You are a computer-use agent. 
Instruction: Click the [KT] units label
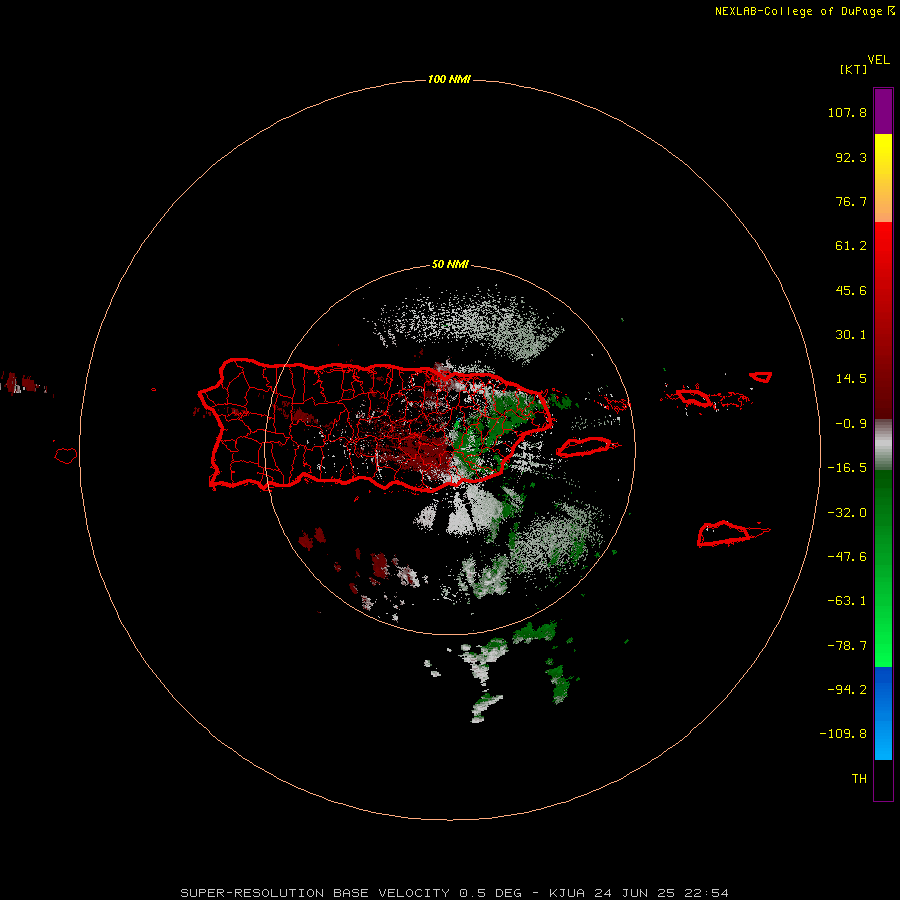[x=853, y=69]
